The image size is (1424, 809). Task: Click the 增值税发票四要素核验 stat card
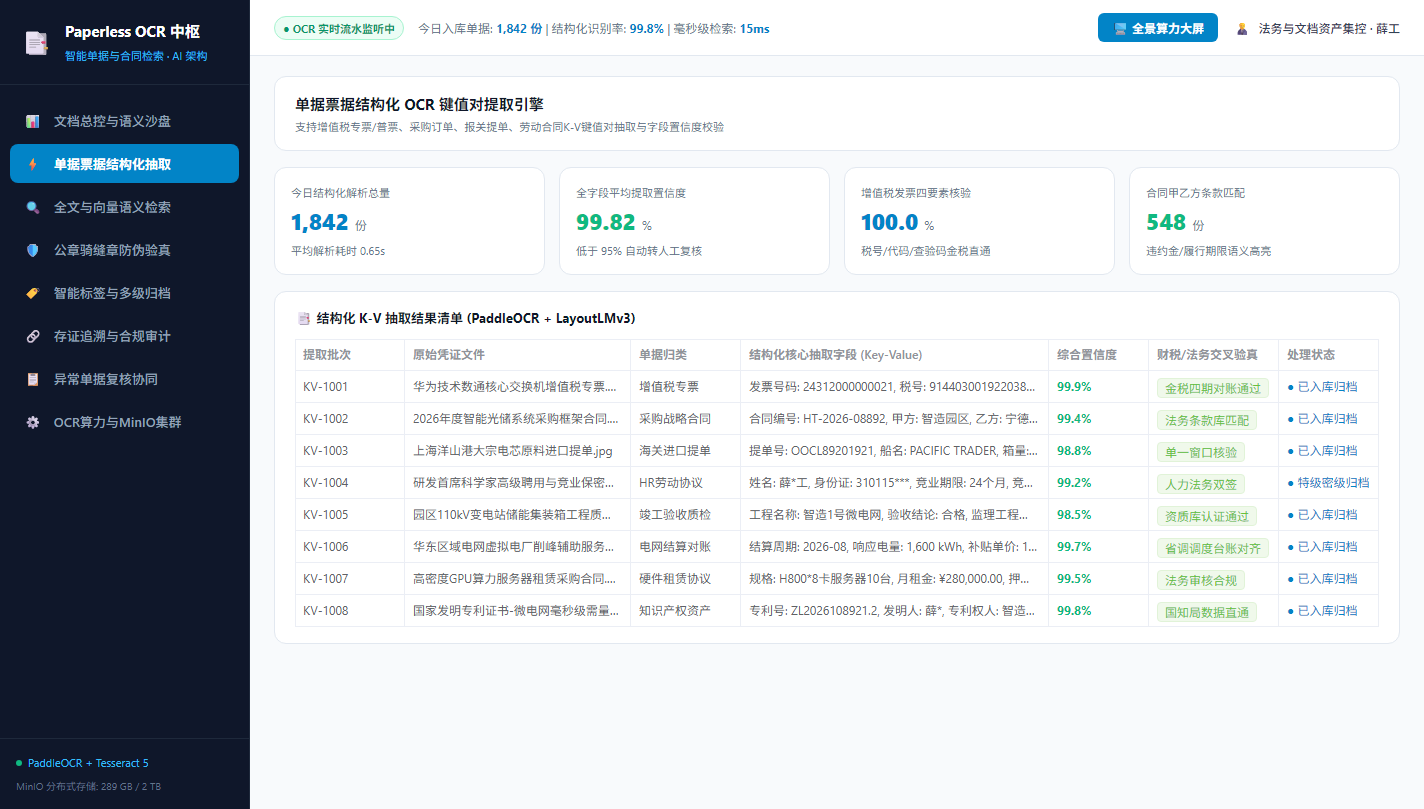(979, 221)
